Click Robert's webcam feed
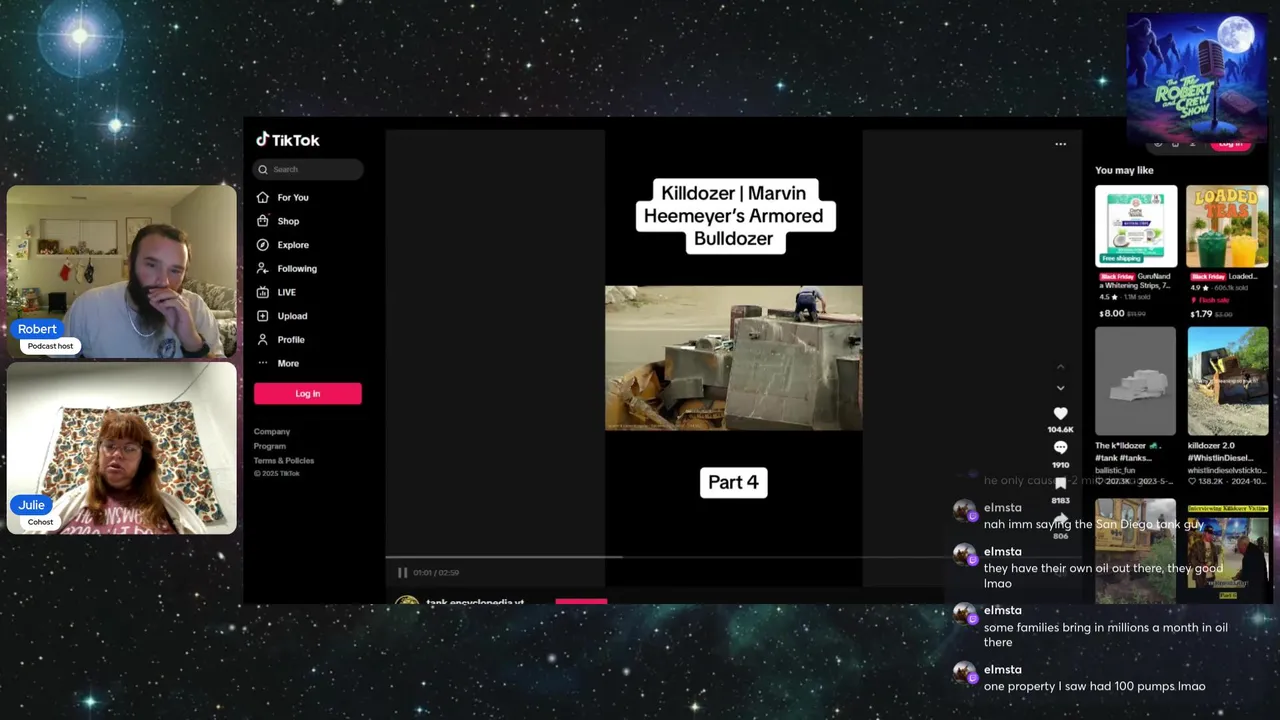 122,271
